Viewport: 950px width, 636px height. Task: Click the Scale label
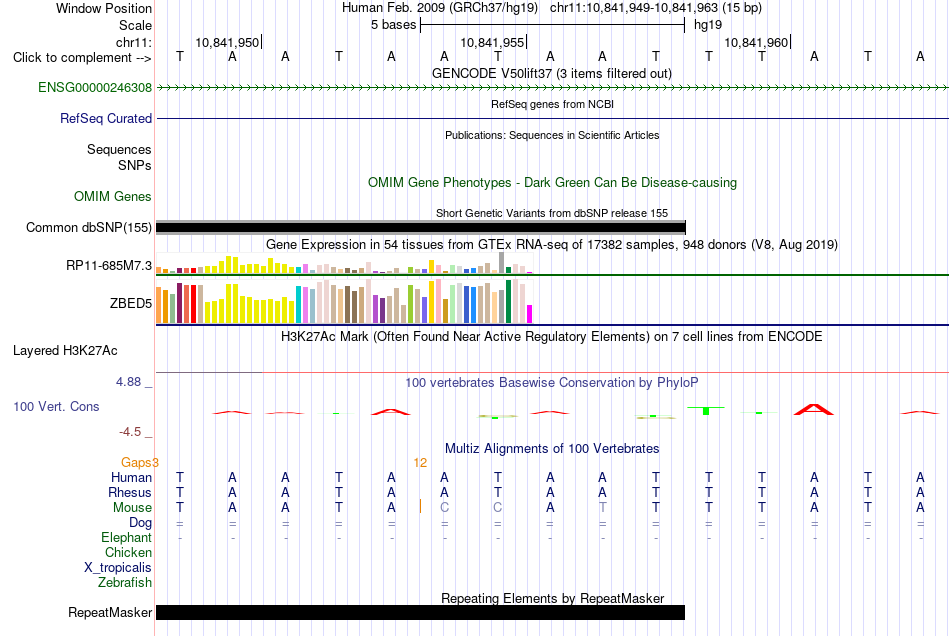(x=136, y=25)
